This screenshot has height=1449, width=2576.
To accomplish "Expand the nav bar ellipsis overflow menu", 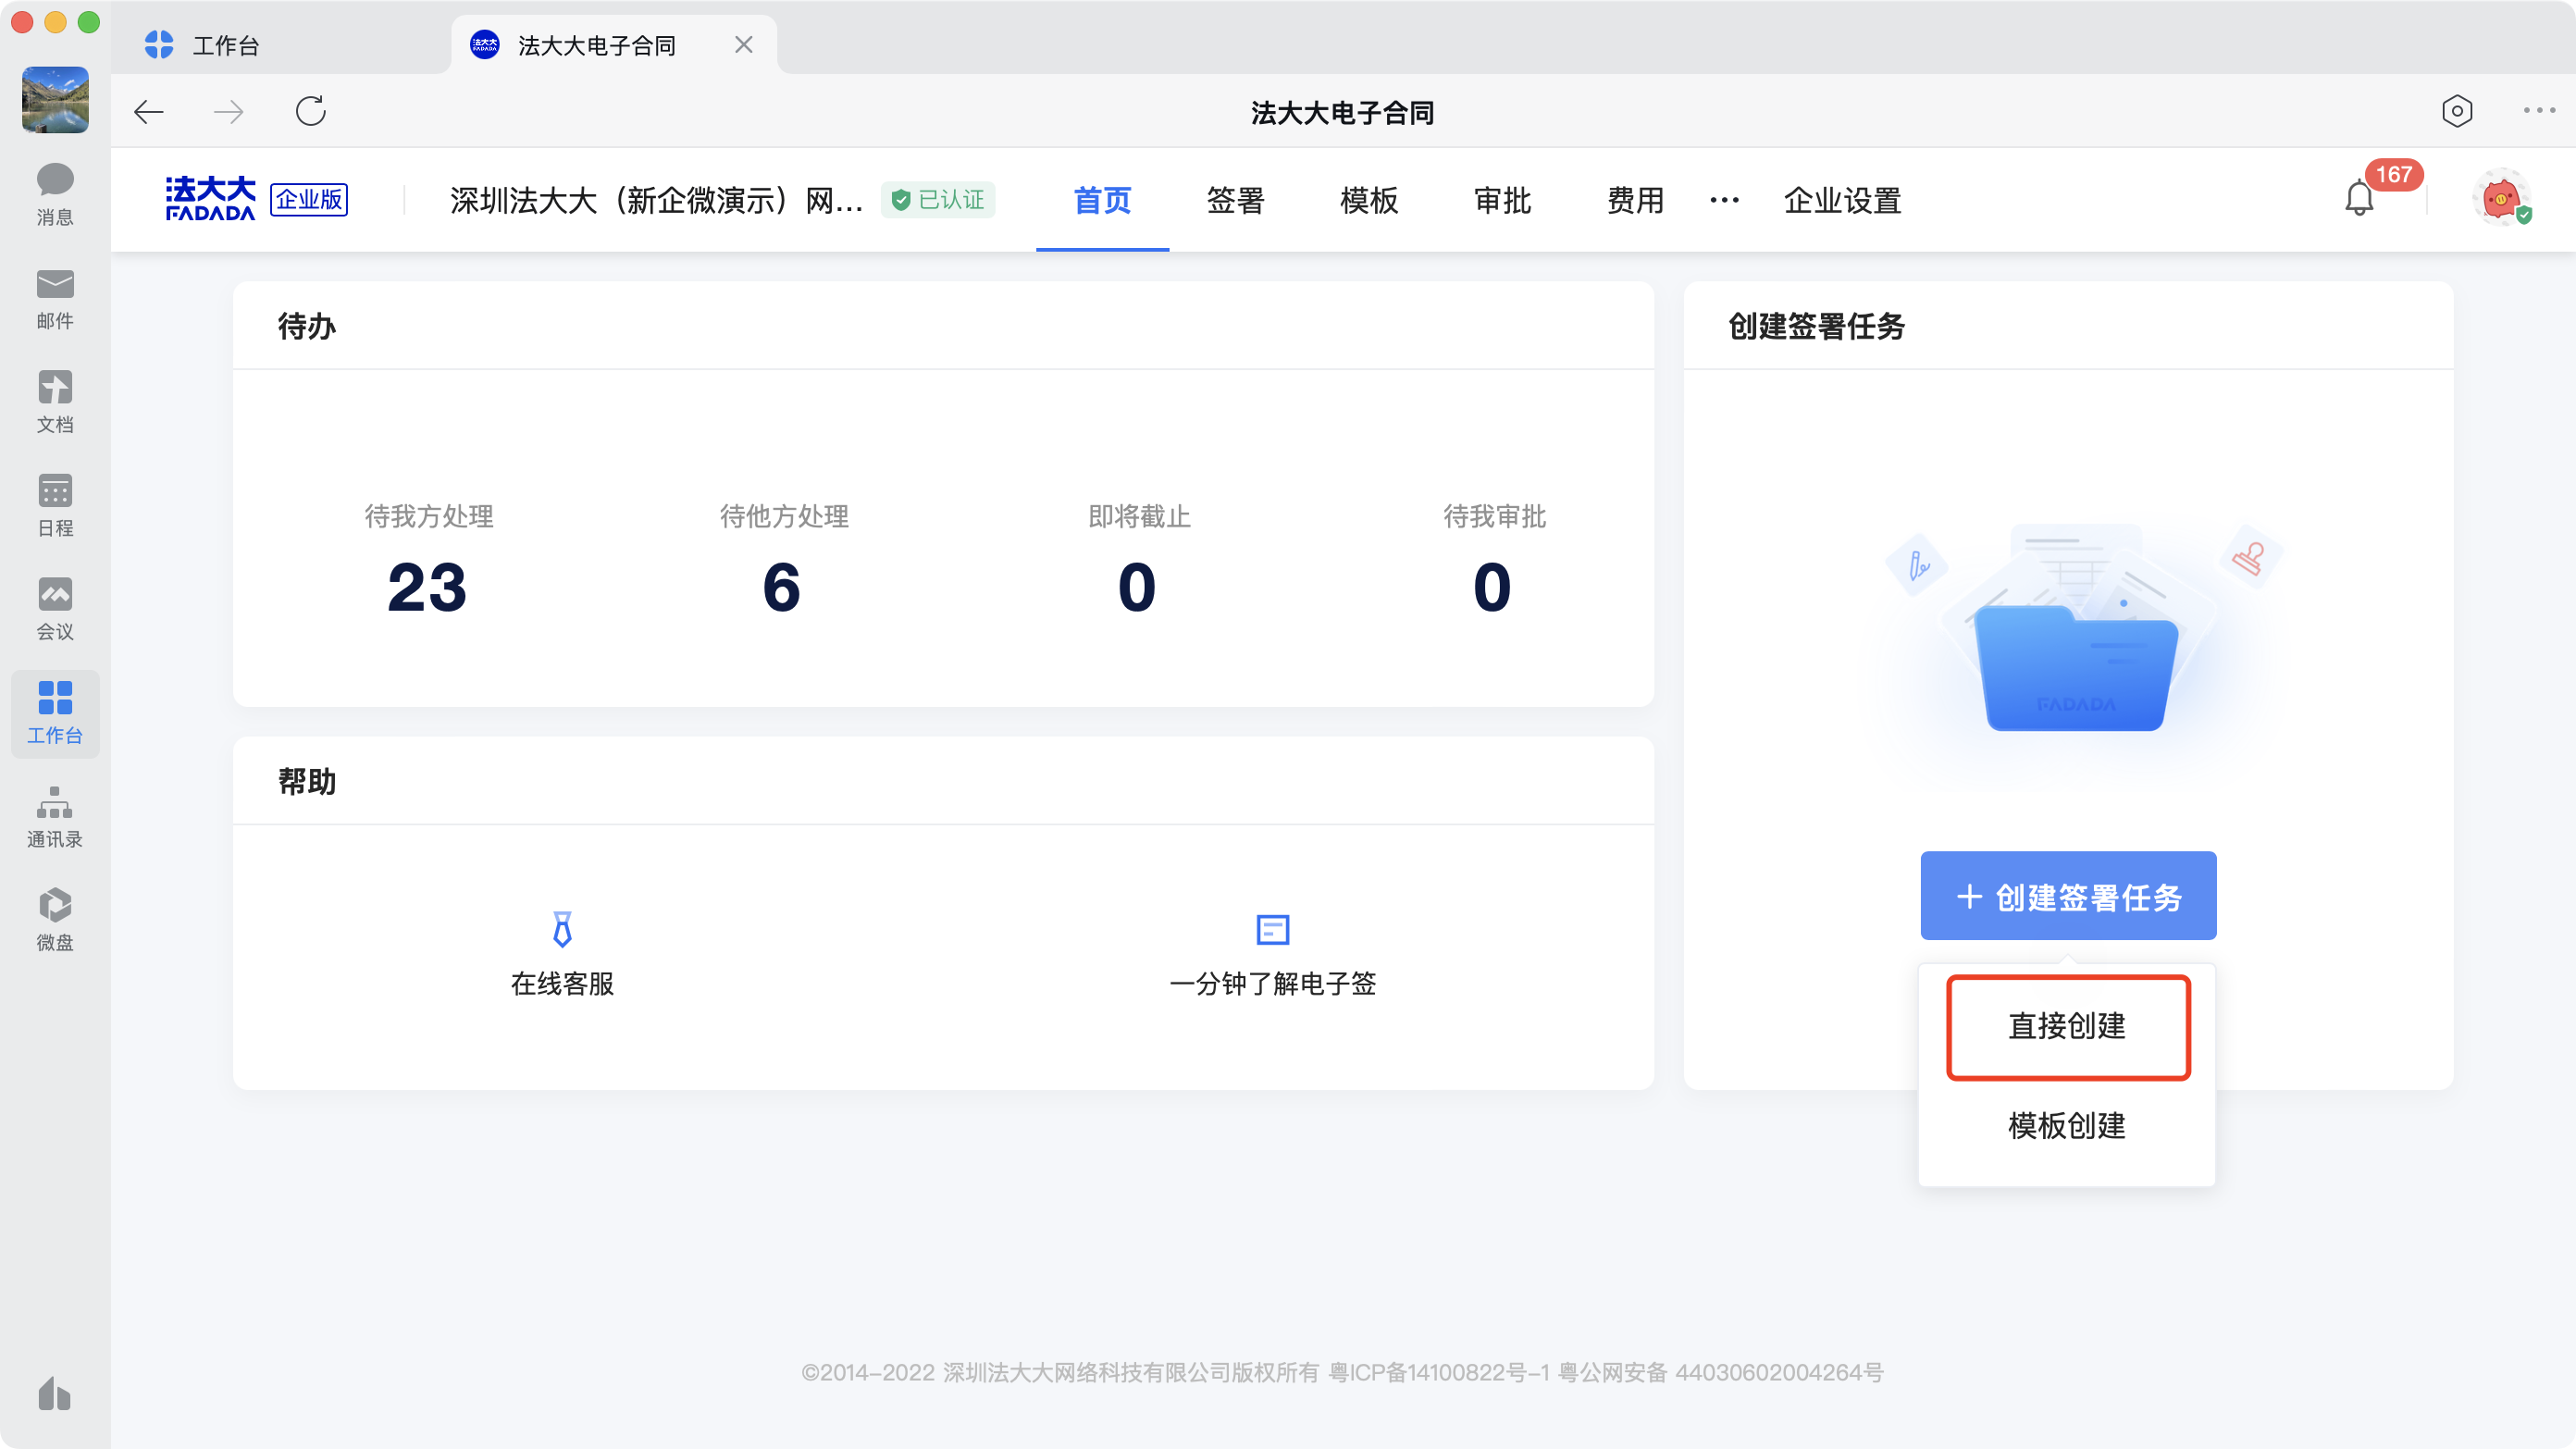I will (x=1724, y=201).
